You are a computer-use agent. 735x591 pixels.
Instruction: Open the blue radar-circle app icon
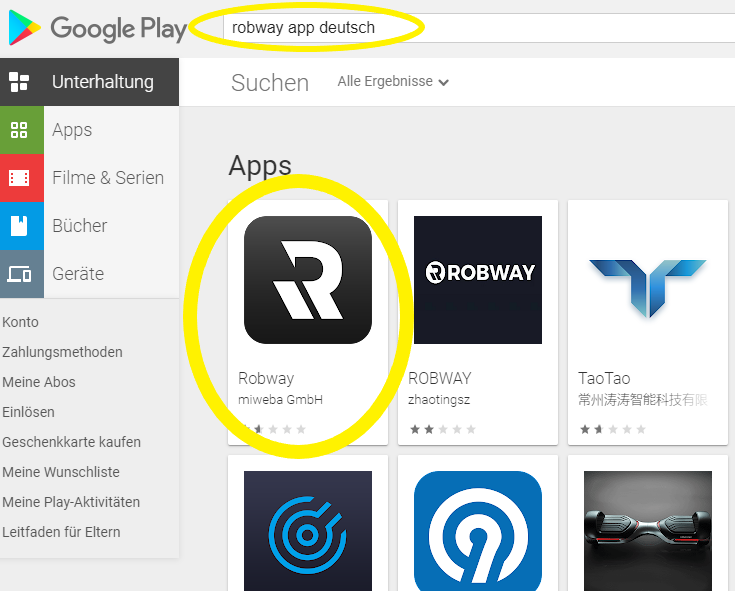coord(308,531)
